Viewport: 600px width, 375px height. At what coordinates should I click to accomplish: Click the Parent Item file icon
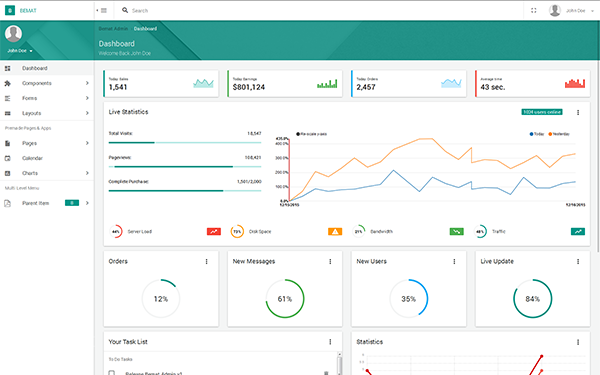pyautogui.click(x=7, y=203)
